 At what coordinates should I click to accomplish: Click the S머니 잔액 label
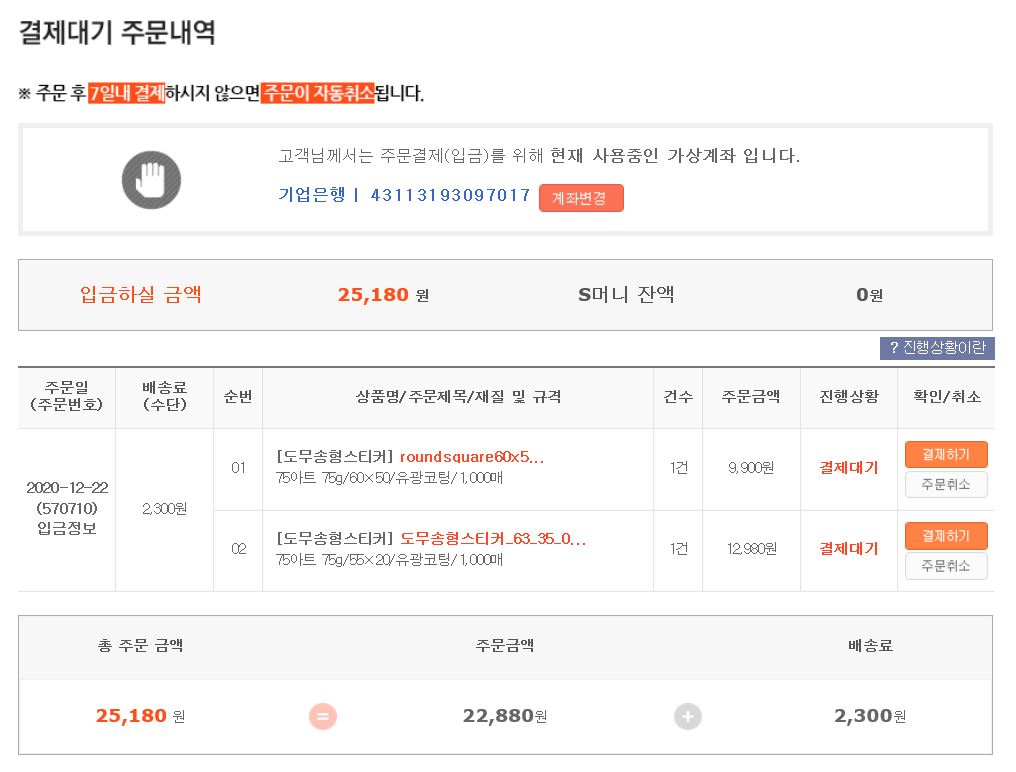coord(626,295)
